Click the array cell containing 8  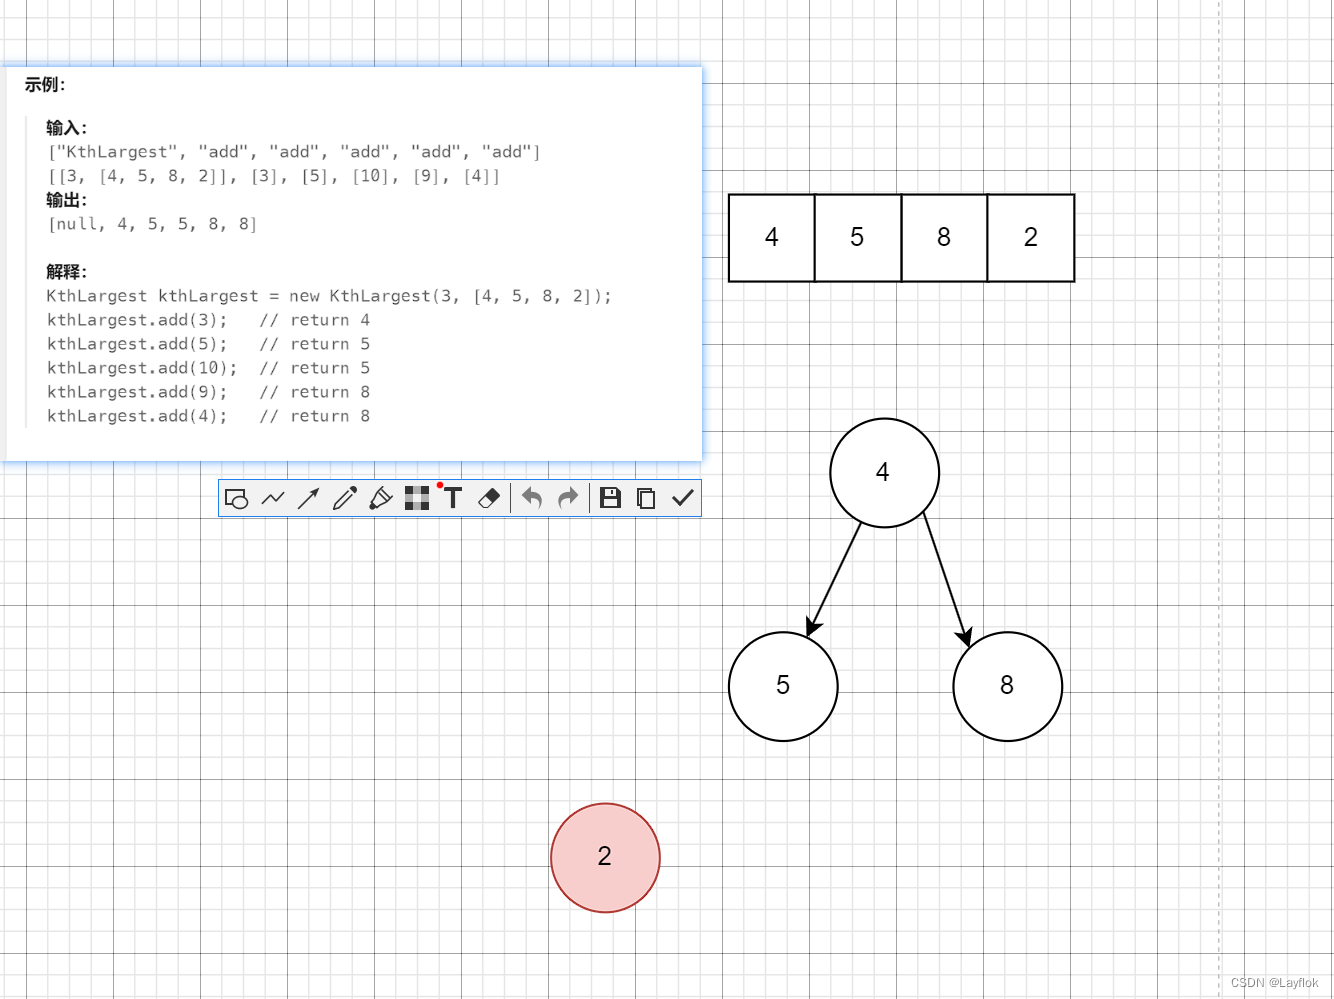coord(944,238)
